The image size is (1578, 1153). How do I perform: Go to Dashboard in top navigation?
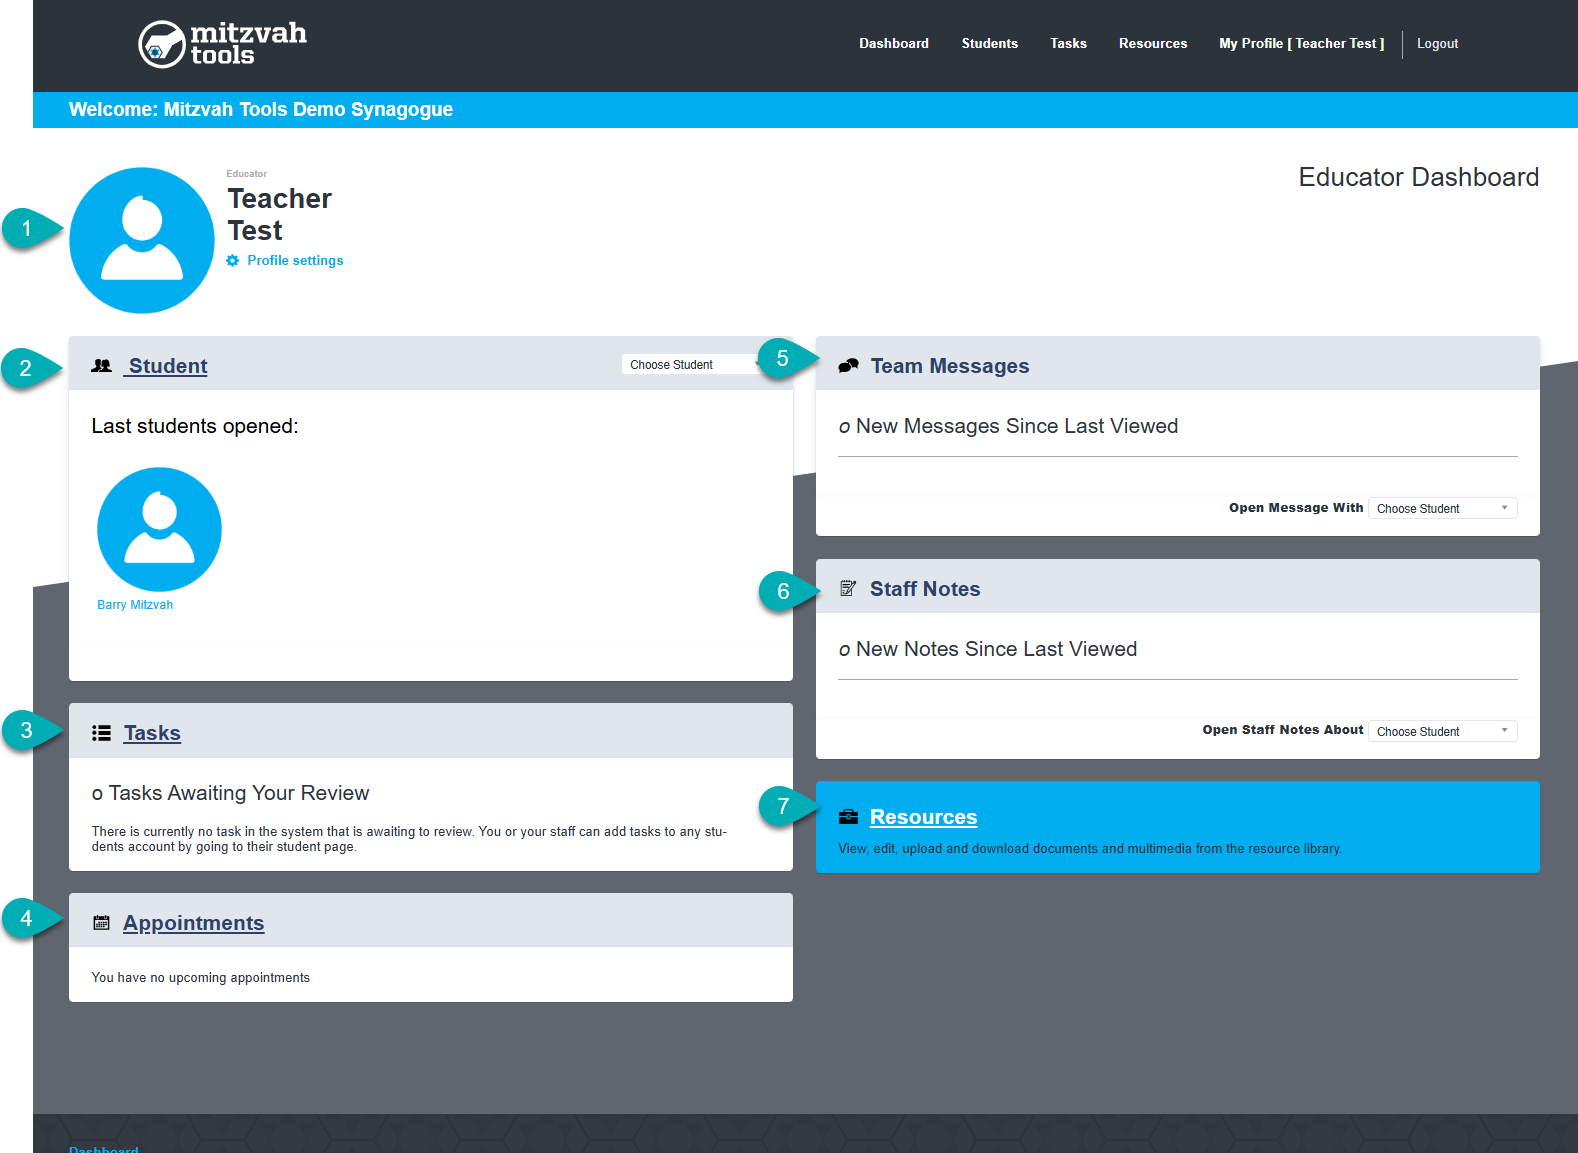click(x=894, y=44)
